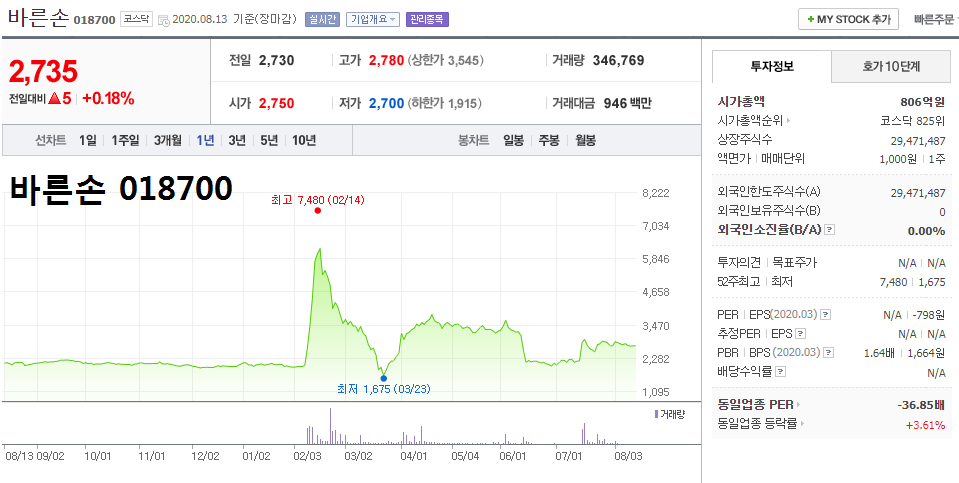Click the 상장주식수 label
959x483 pixels.
coord(744,140)
